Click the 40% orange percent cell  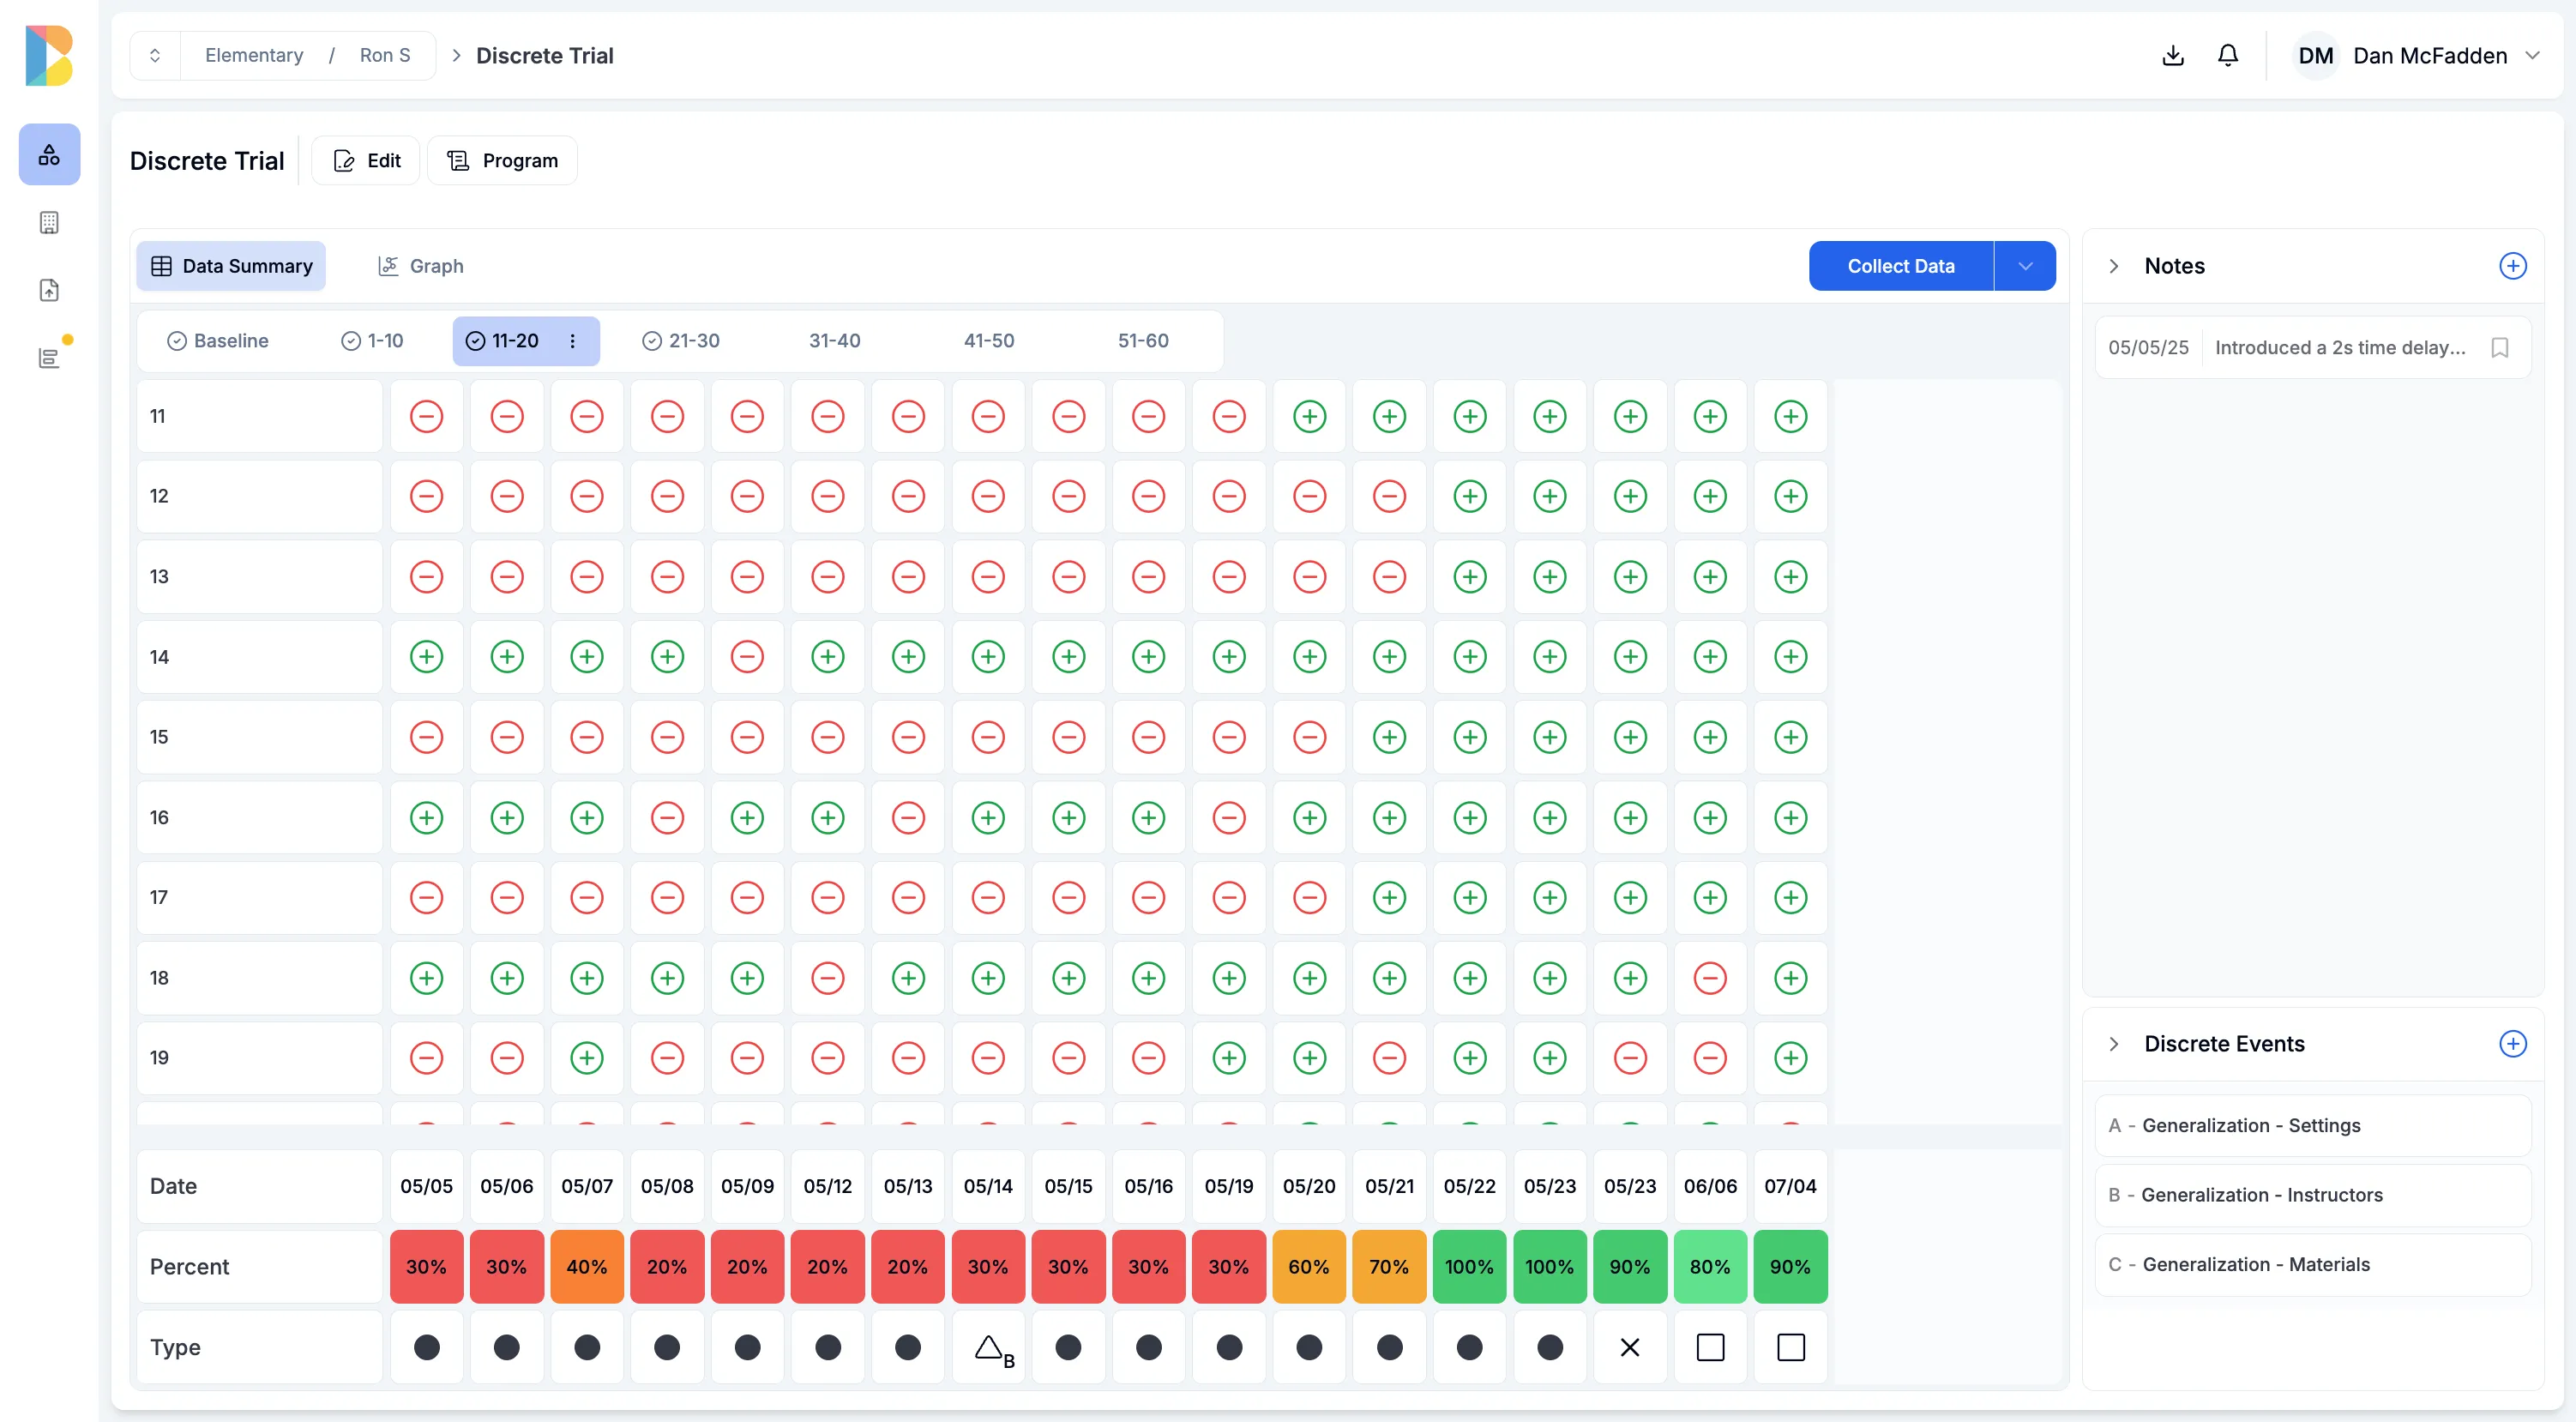pyautogui.click(x=587, y=1267)
